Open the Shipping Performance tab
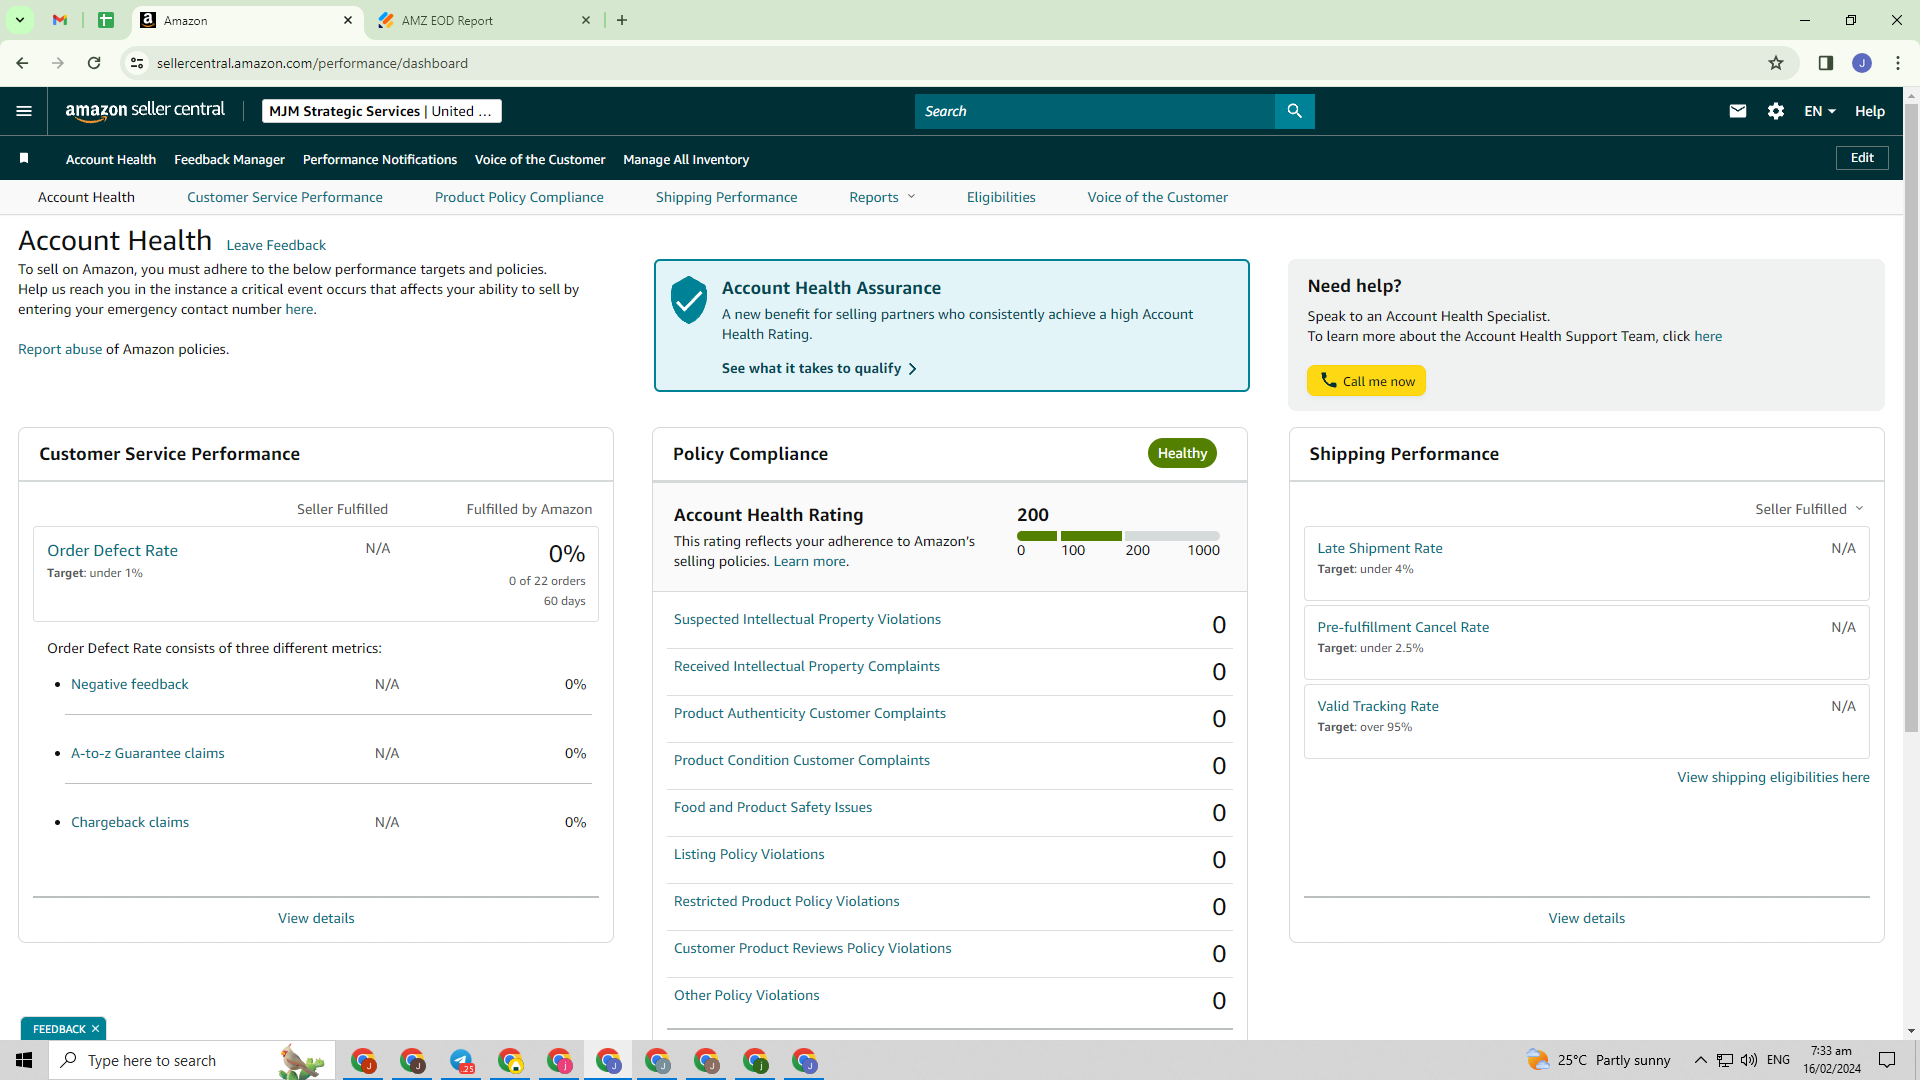Screen dimensions: 1920x1080 click(x=727, y=197)
